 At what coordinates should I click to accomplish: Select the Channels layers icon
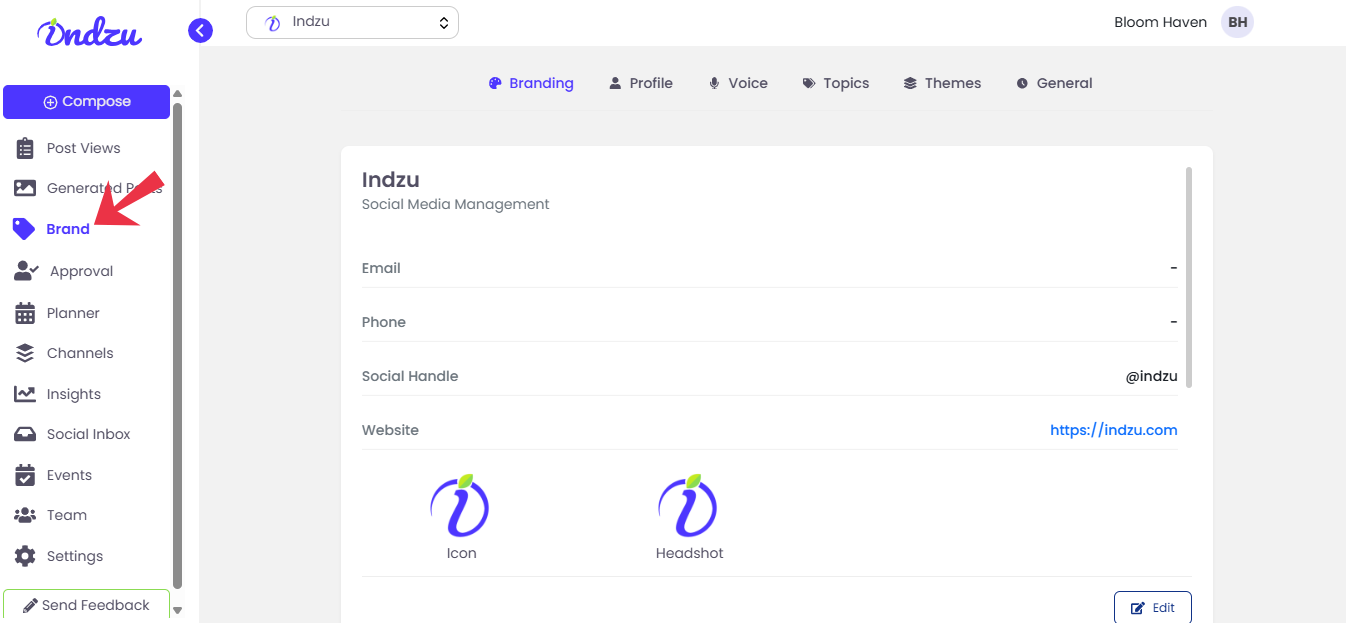25,353
